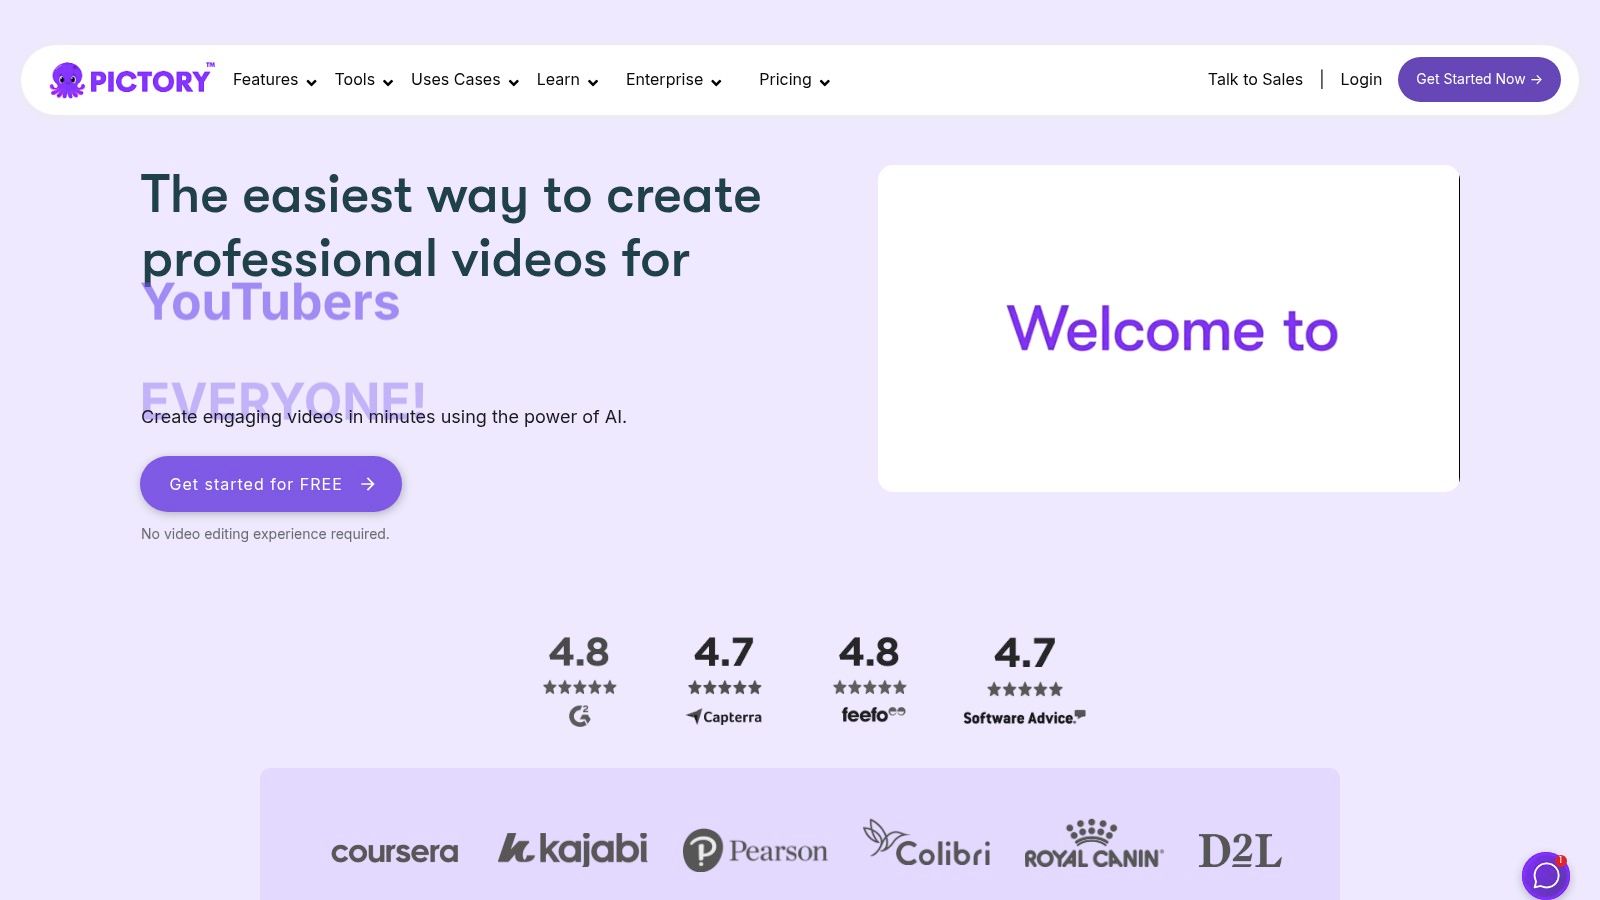Click the Colibri logo
The width and height of the screenshot is (1600, 900).
tap(927, 844)
